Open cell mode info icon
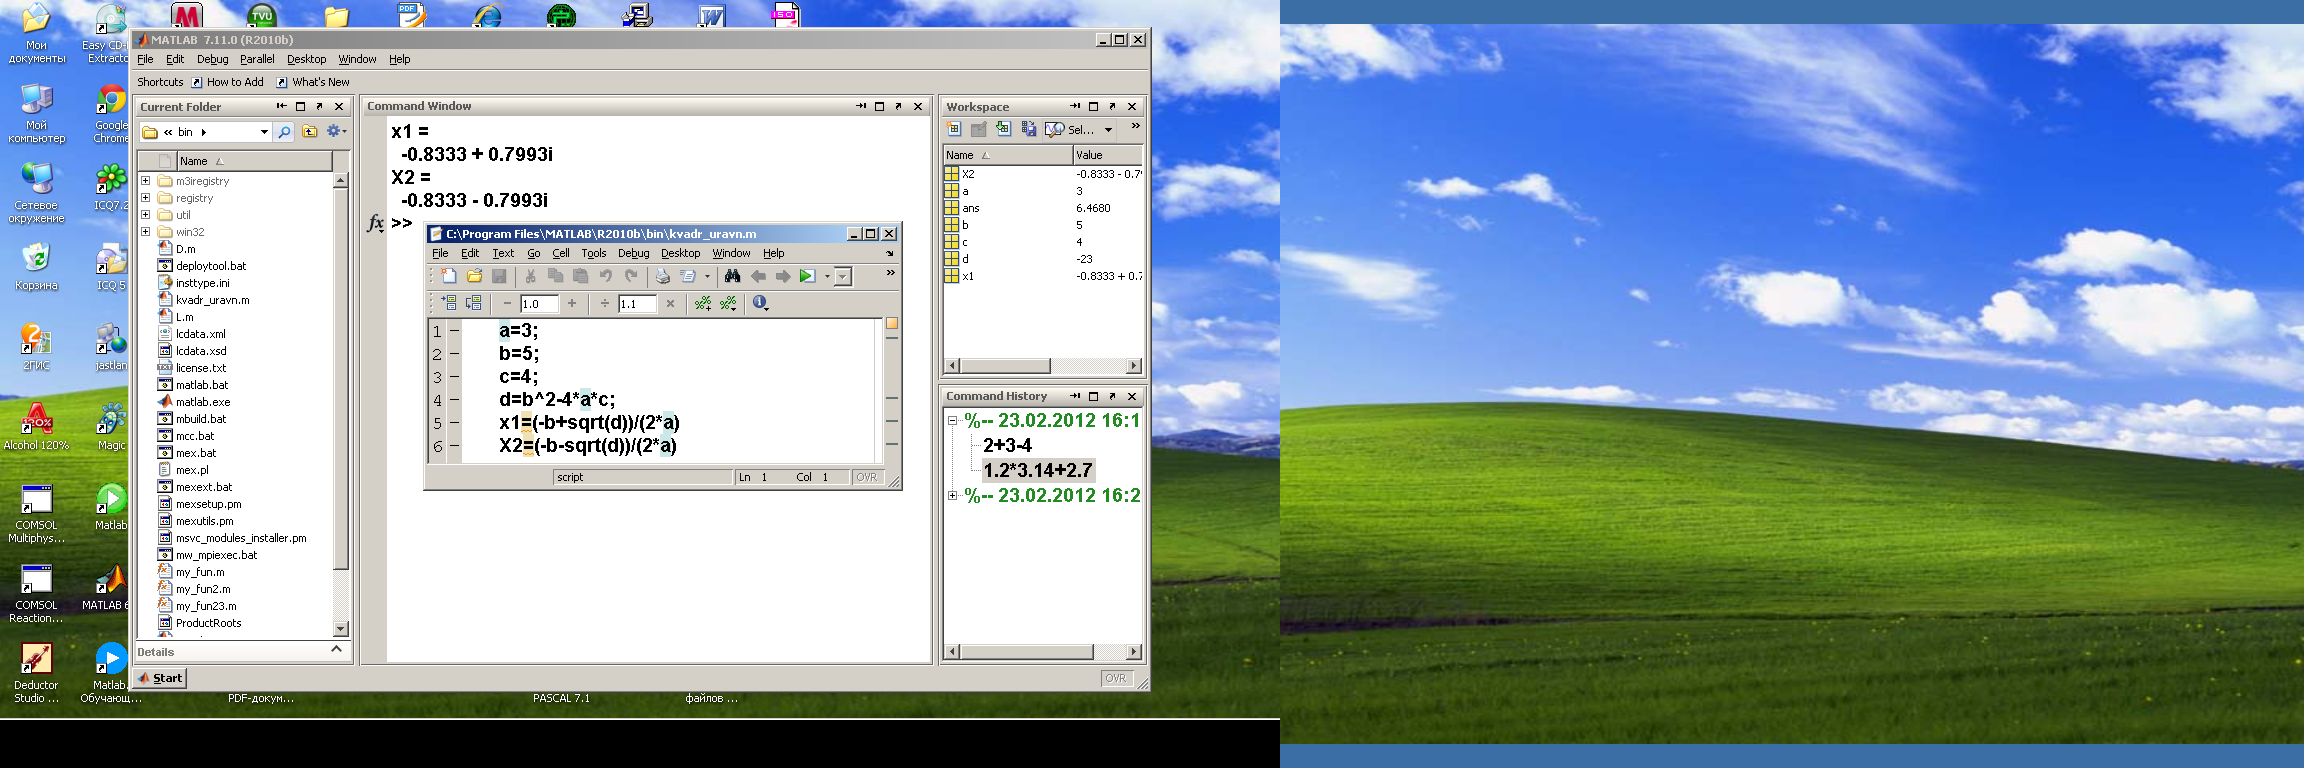This screenshot has width=2304, height=768. point(761,303)
